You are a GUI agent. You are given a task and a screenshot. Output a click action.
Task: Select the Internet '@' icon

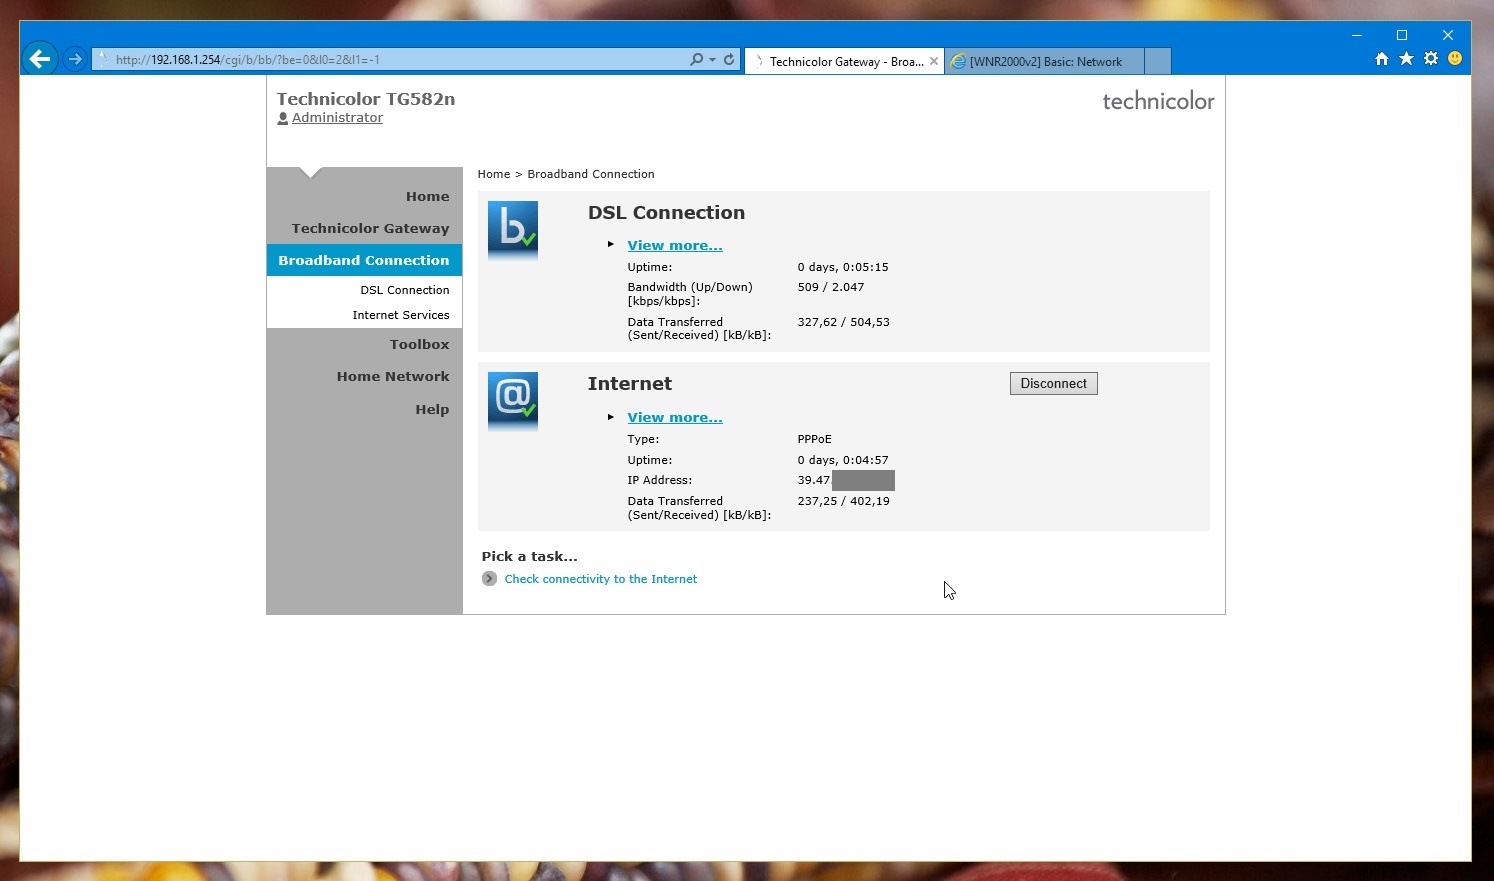(513, 401)
